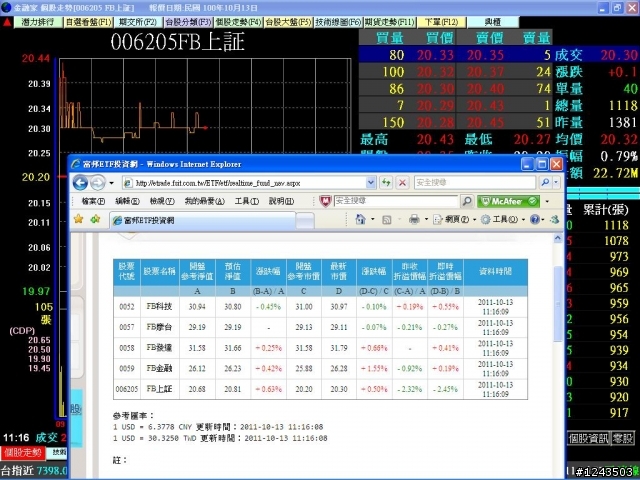The image size is (640, 480).
Task: Click red triangle icon at toolbar left
Action: [7, 22]
